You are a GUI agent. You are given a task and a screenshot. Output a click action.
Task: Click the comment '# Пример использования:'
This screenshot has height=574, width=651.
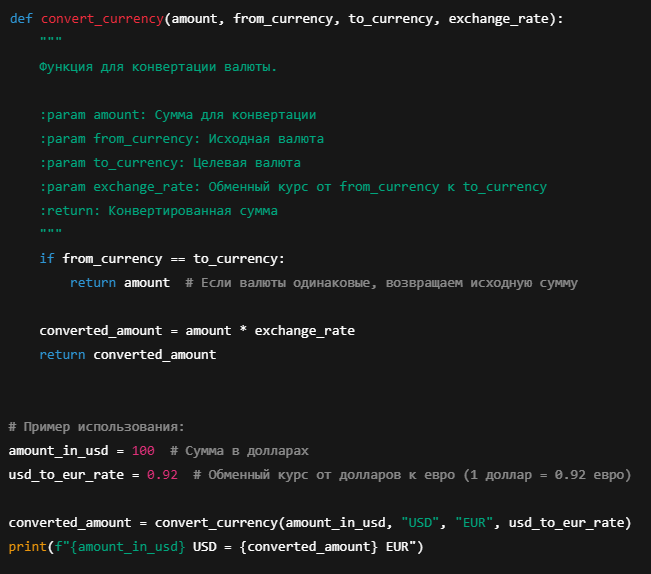pyautogui.click(x=96, y=427)
